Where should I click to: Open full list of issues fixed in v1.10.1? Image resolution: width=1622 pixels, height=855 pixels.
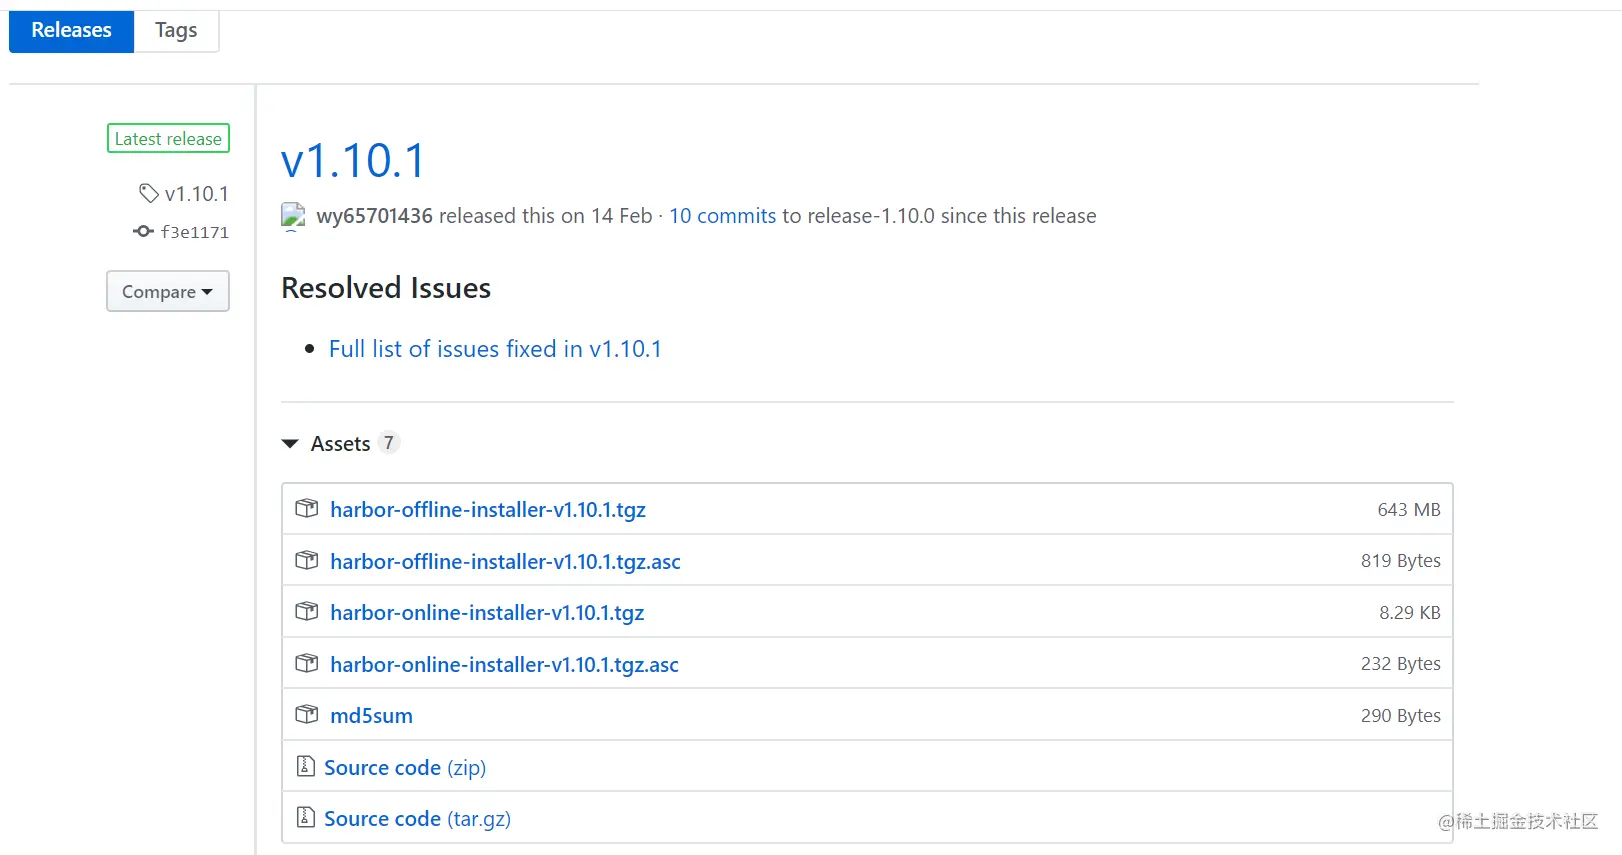pyautogui.click(x=495, y=349)
